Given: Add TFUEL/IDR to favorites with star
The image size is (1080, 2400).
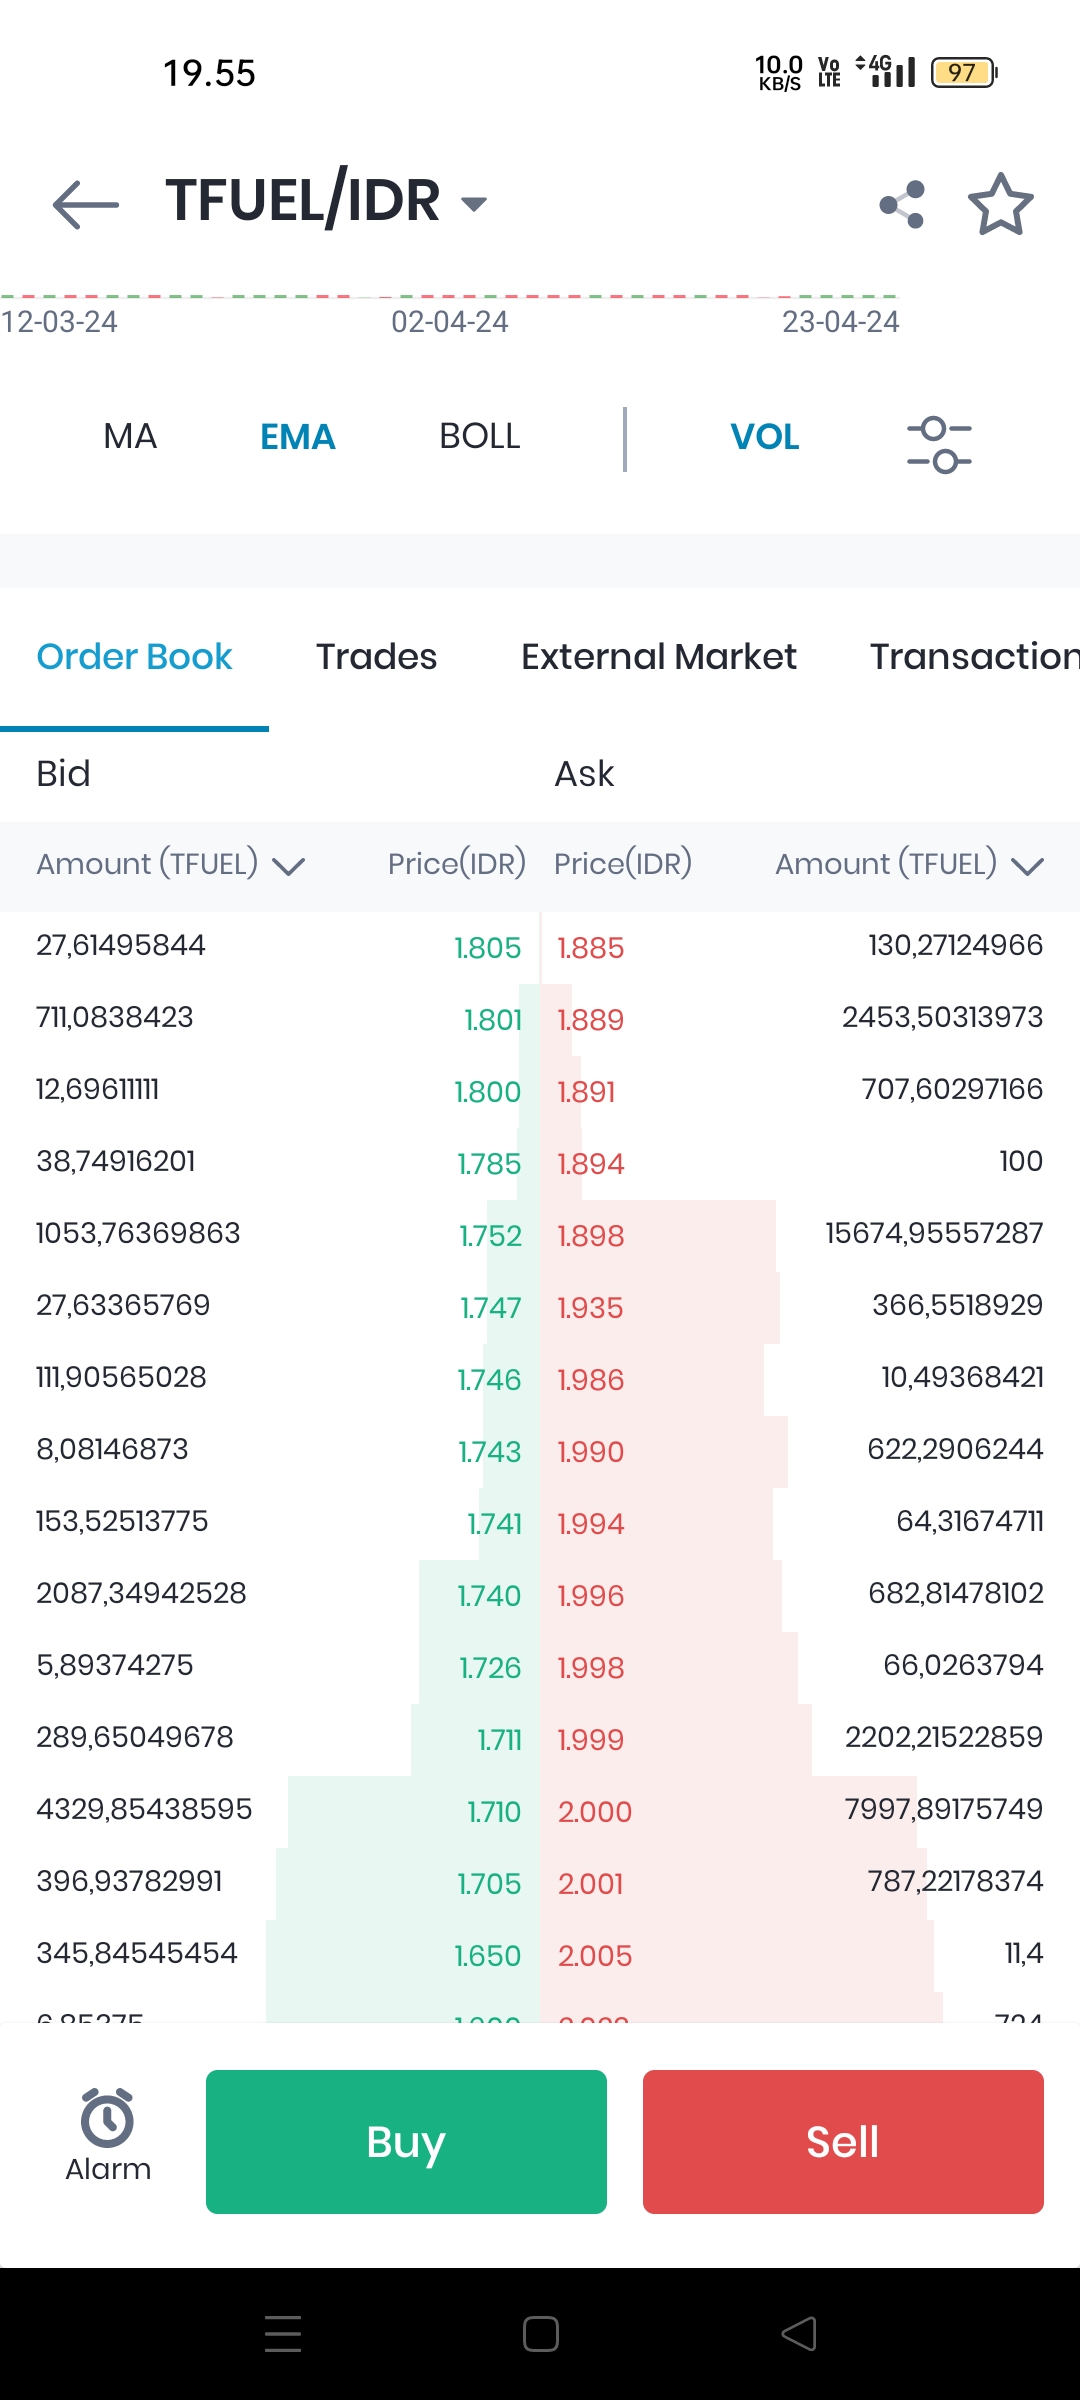Looking at the screenshot, I should 1001,205.
